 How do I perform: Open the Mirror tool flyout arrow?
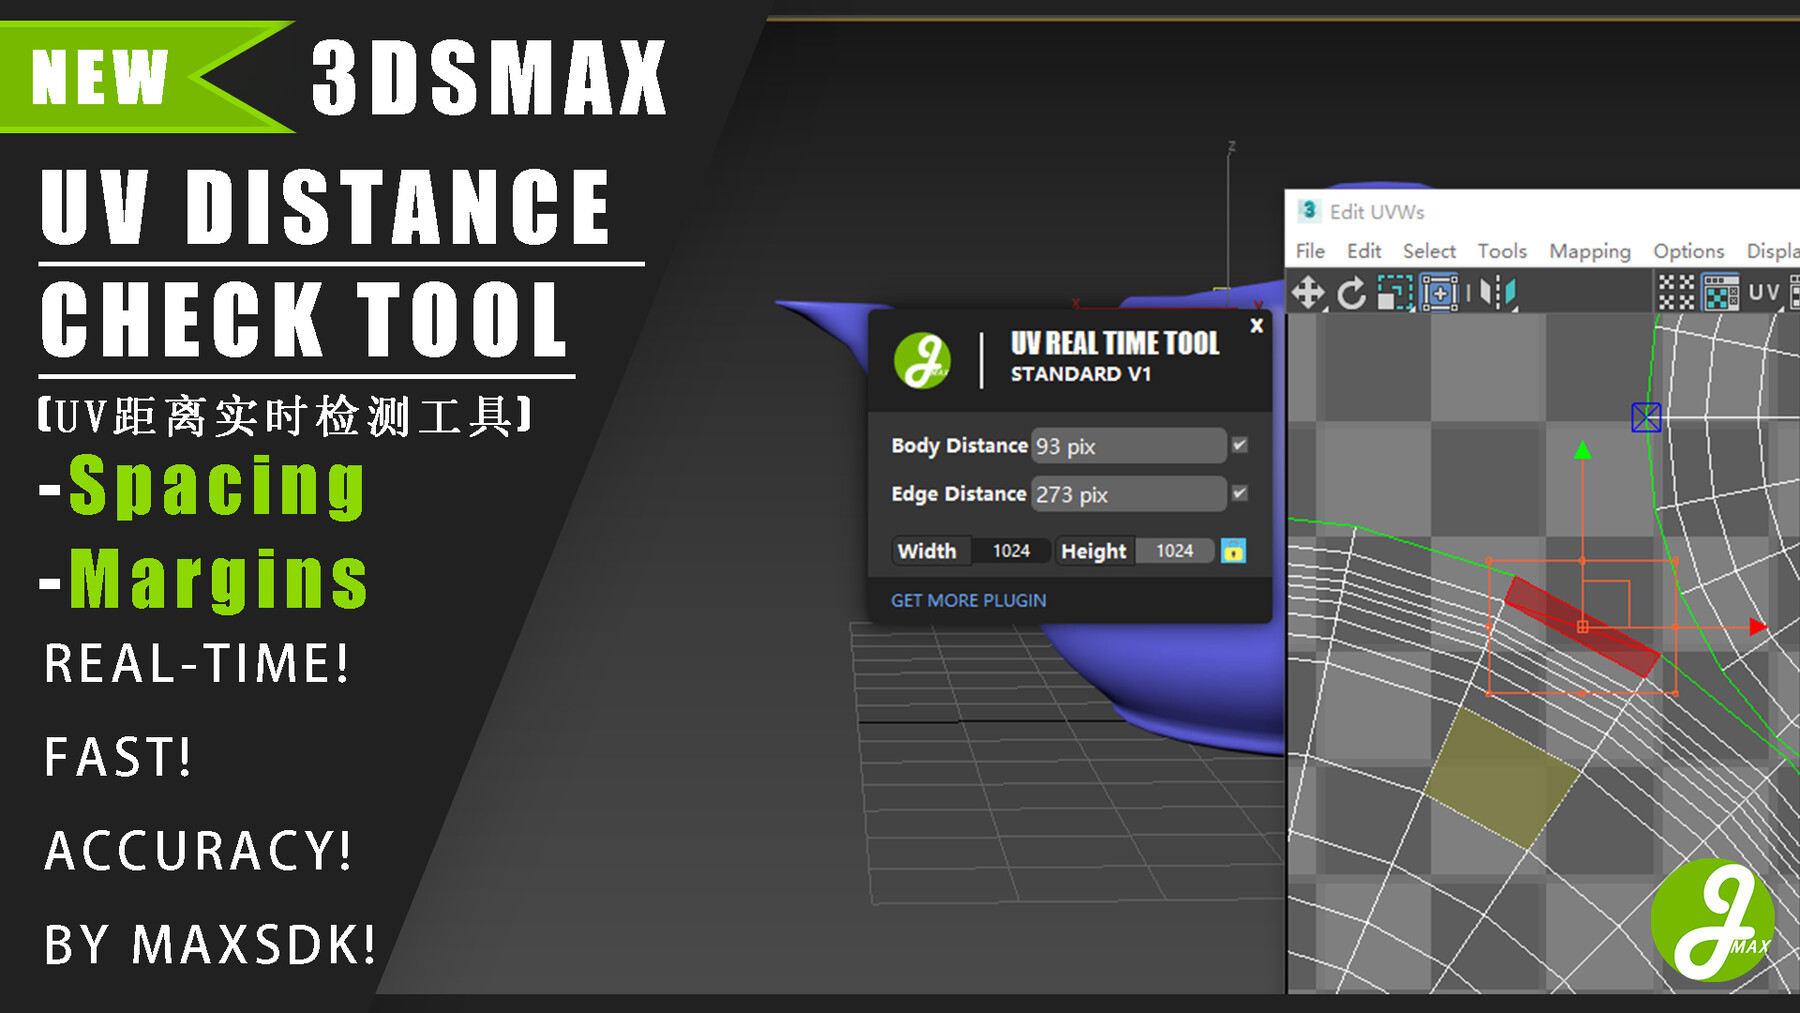coord(1515,309)
